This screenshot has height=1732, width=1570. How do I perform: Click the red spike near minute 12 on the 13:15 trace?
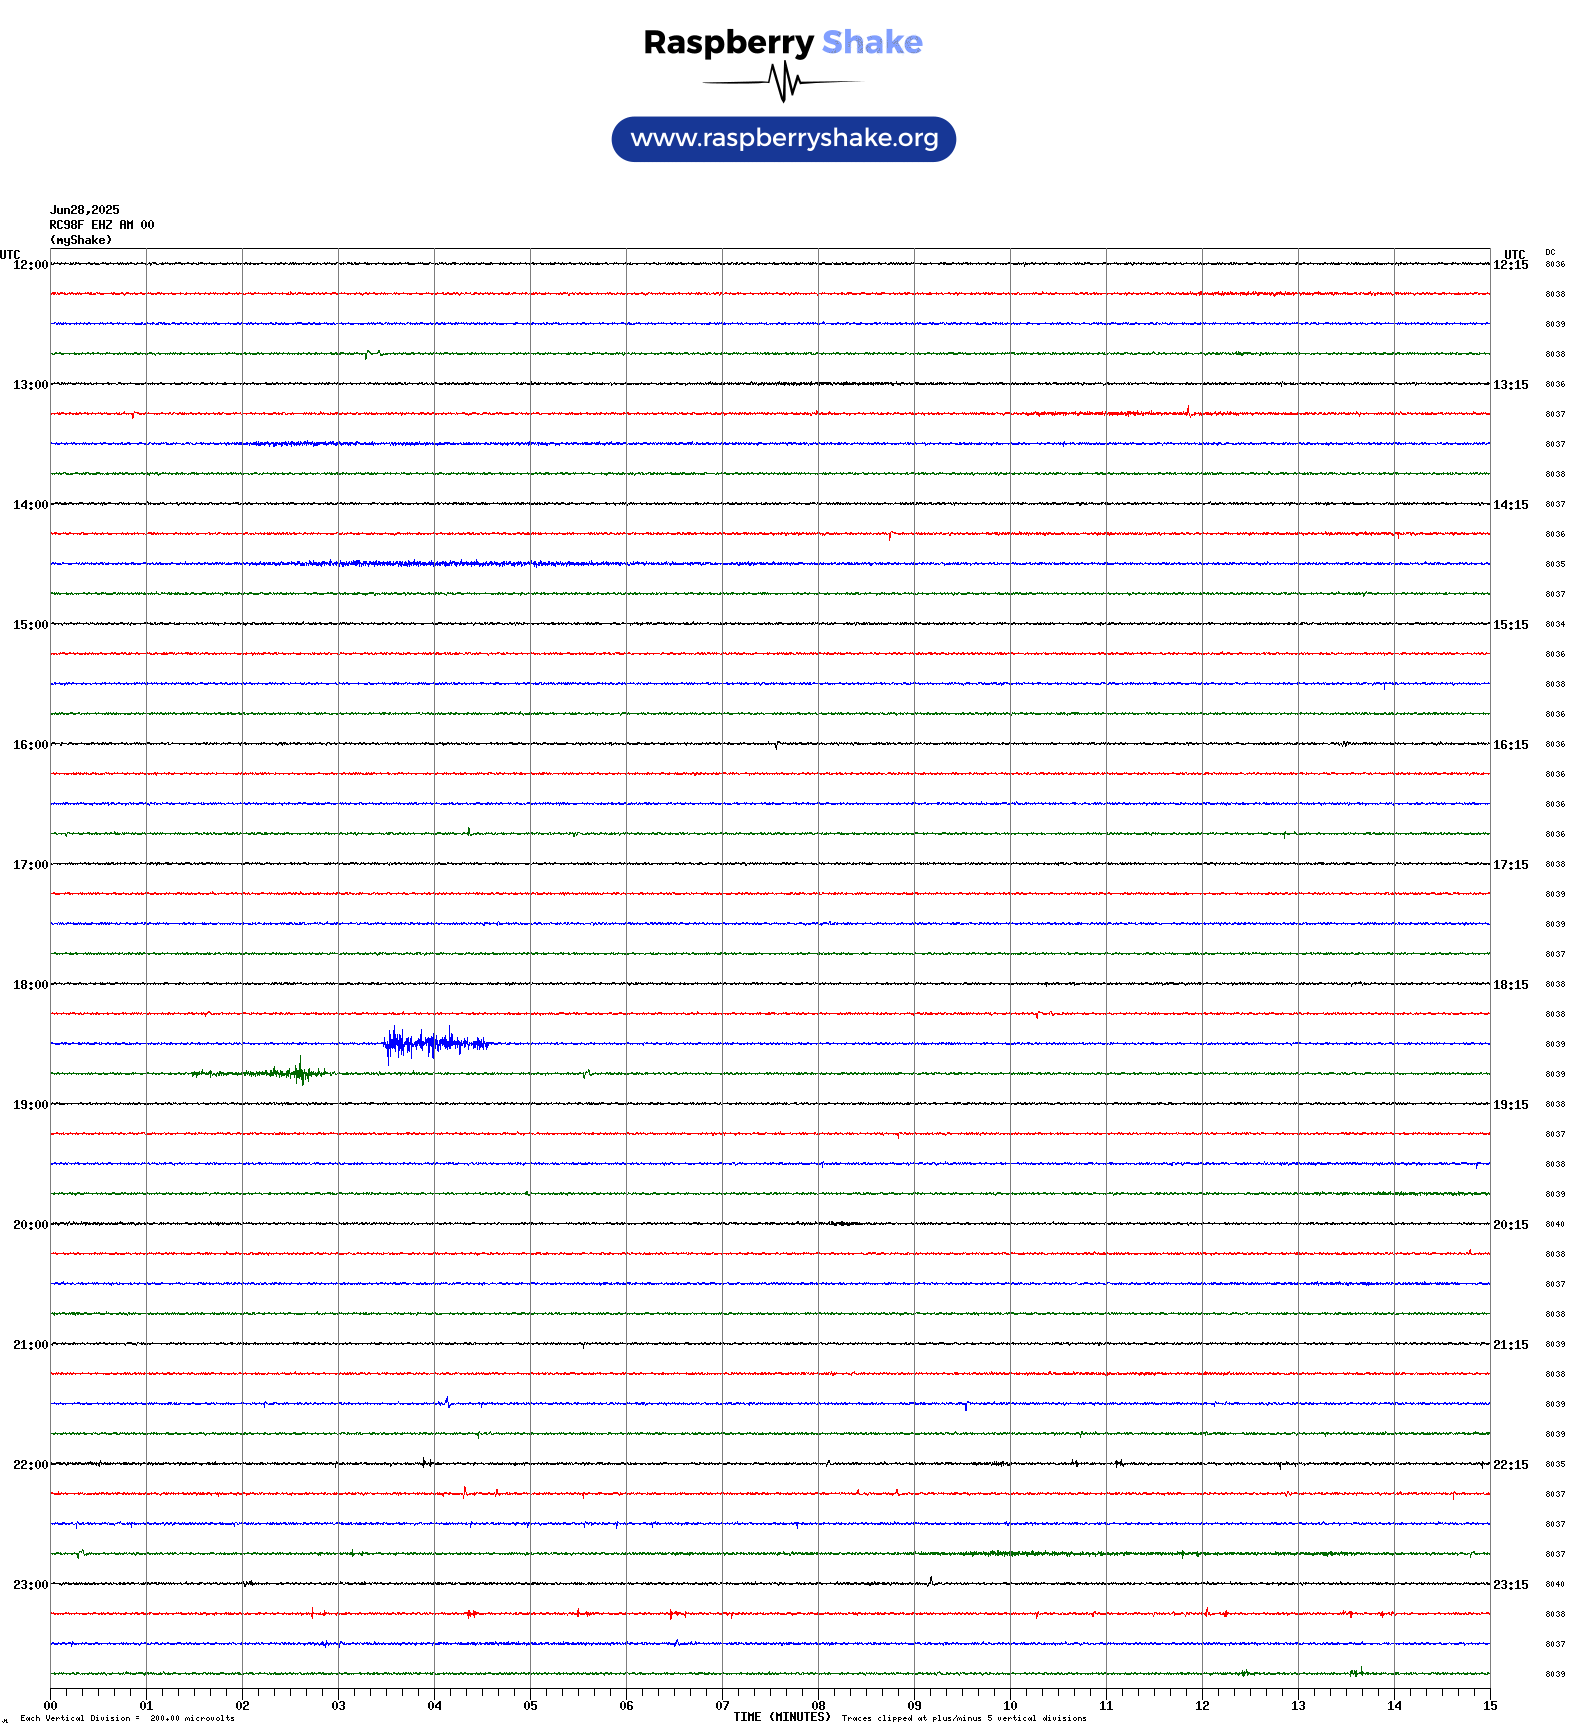pyautogui.click(x=1188, y=410)
